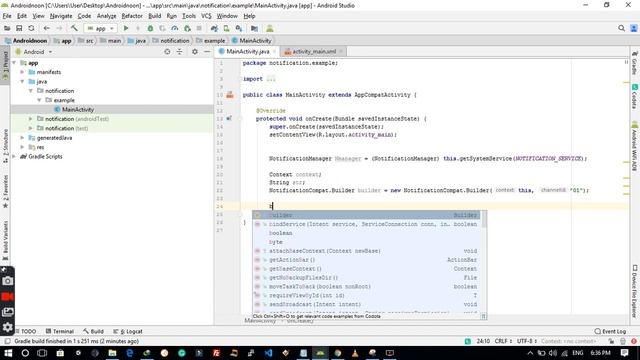The image size is (640, 360).
Task: Toggle the read-only lock icon in status bar
Action: tap(611, 341)
